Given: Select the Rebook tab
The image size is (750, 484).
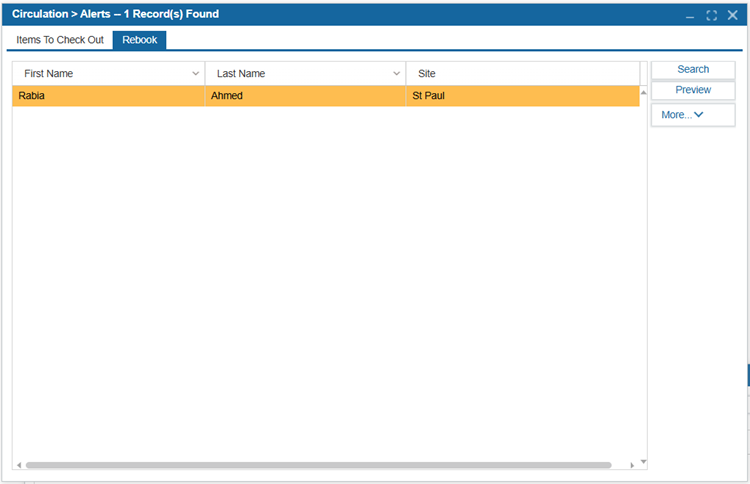Looking at the screenshot, I should pyautogui.click(x=140, y=40).
